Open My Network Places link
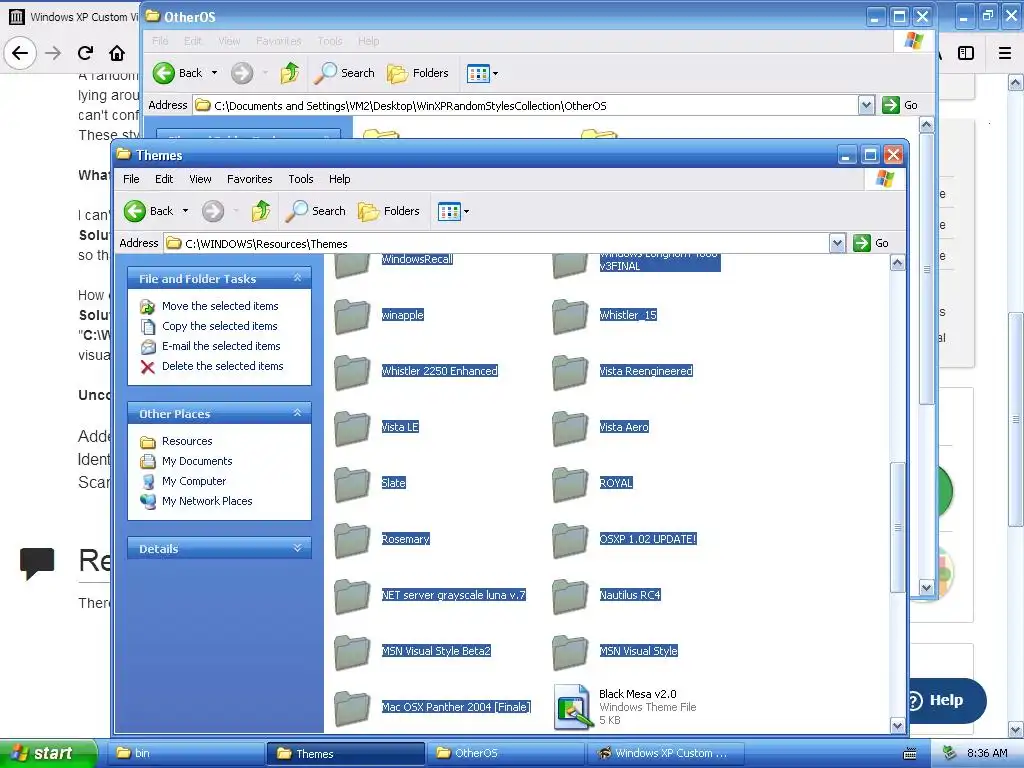The width and height of the screenshot is (1024, 768). pyautogui.click(x=207, y=502)
